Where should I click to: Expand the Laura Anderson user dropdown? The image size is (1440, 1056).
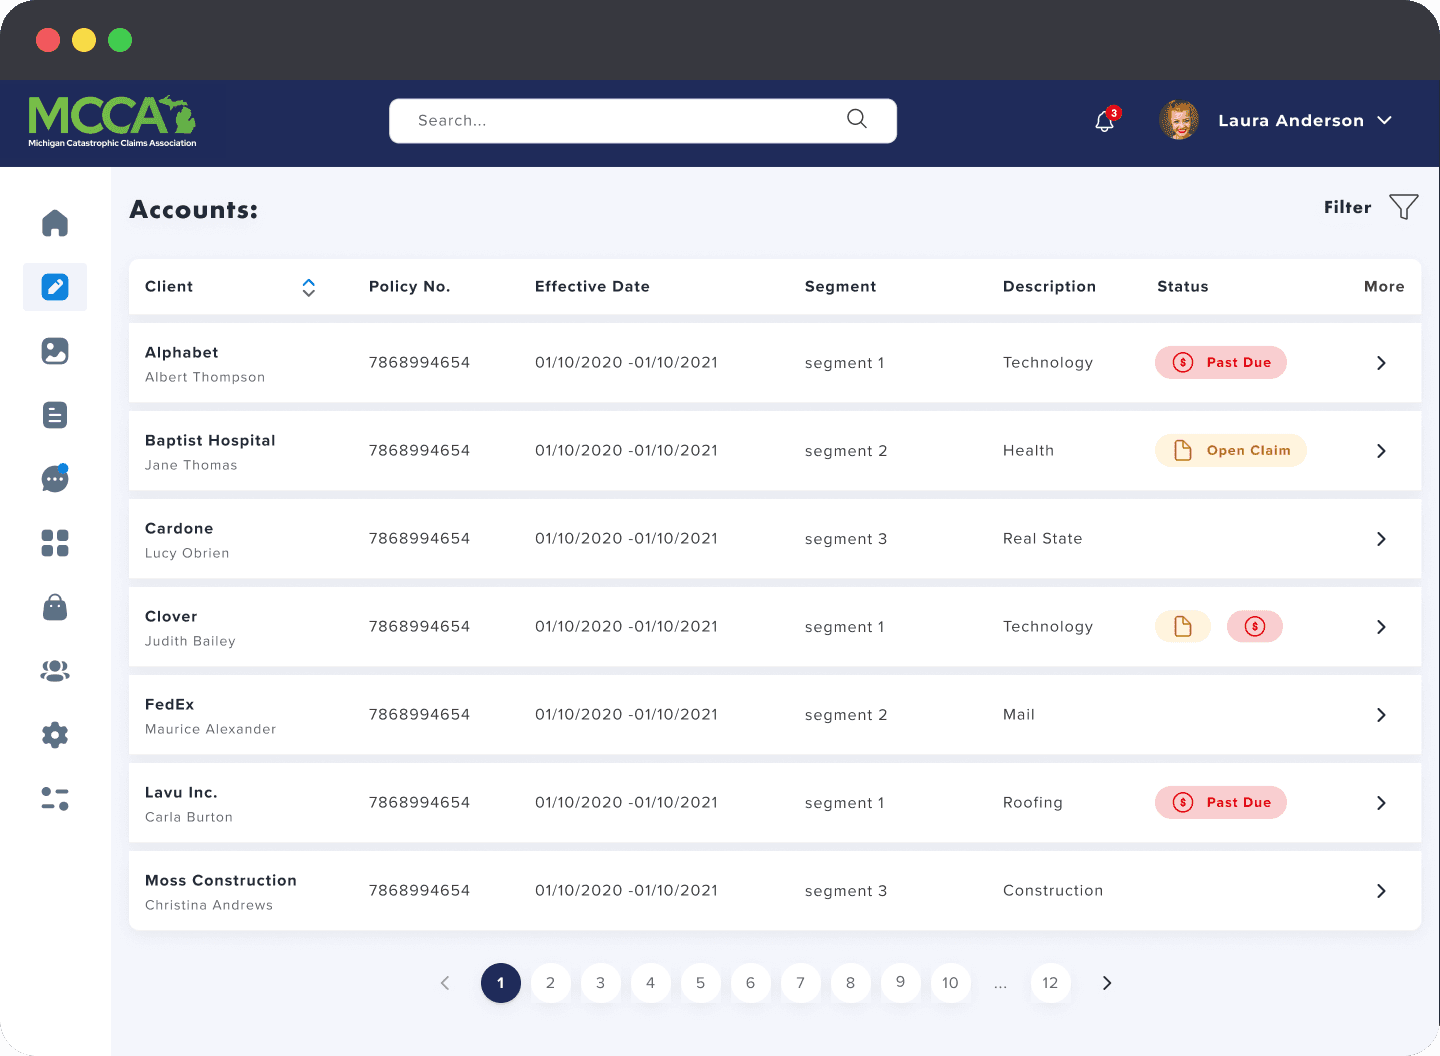[x=1385, y=120]
